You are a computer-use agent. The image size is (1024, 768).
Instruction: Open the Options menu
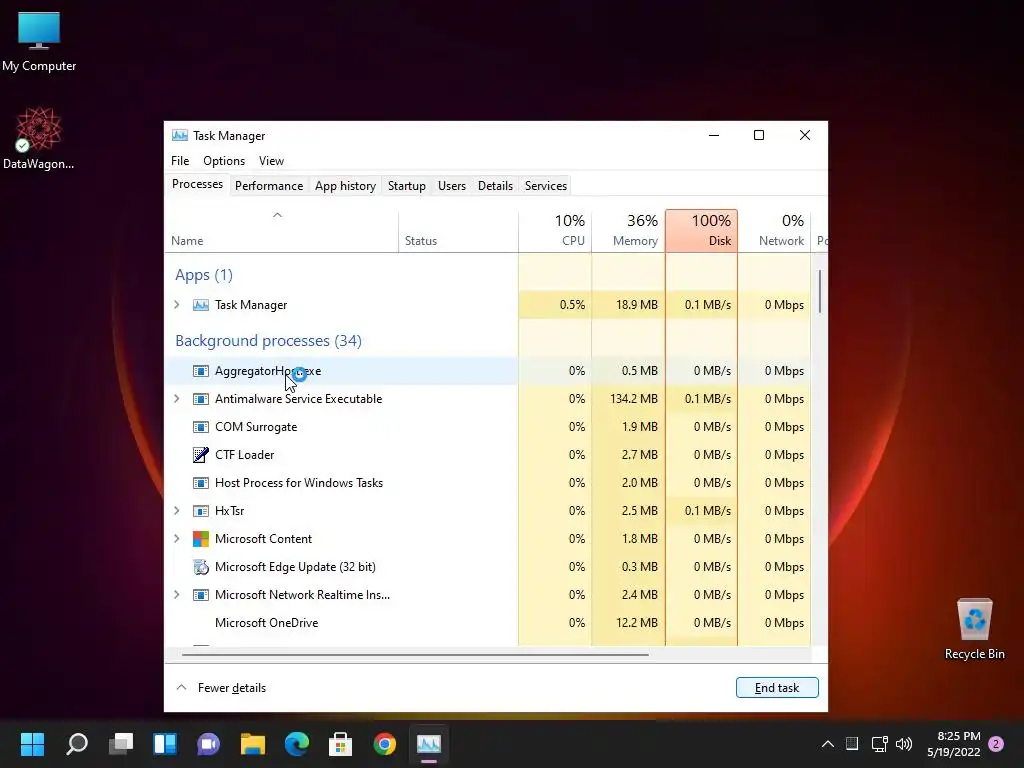(x=224, y=161)
